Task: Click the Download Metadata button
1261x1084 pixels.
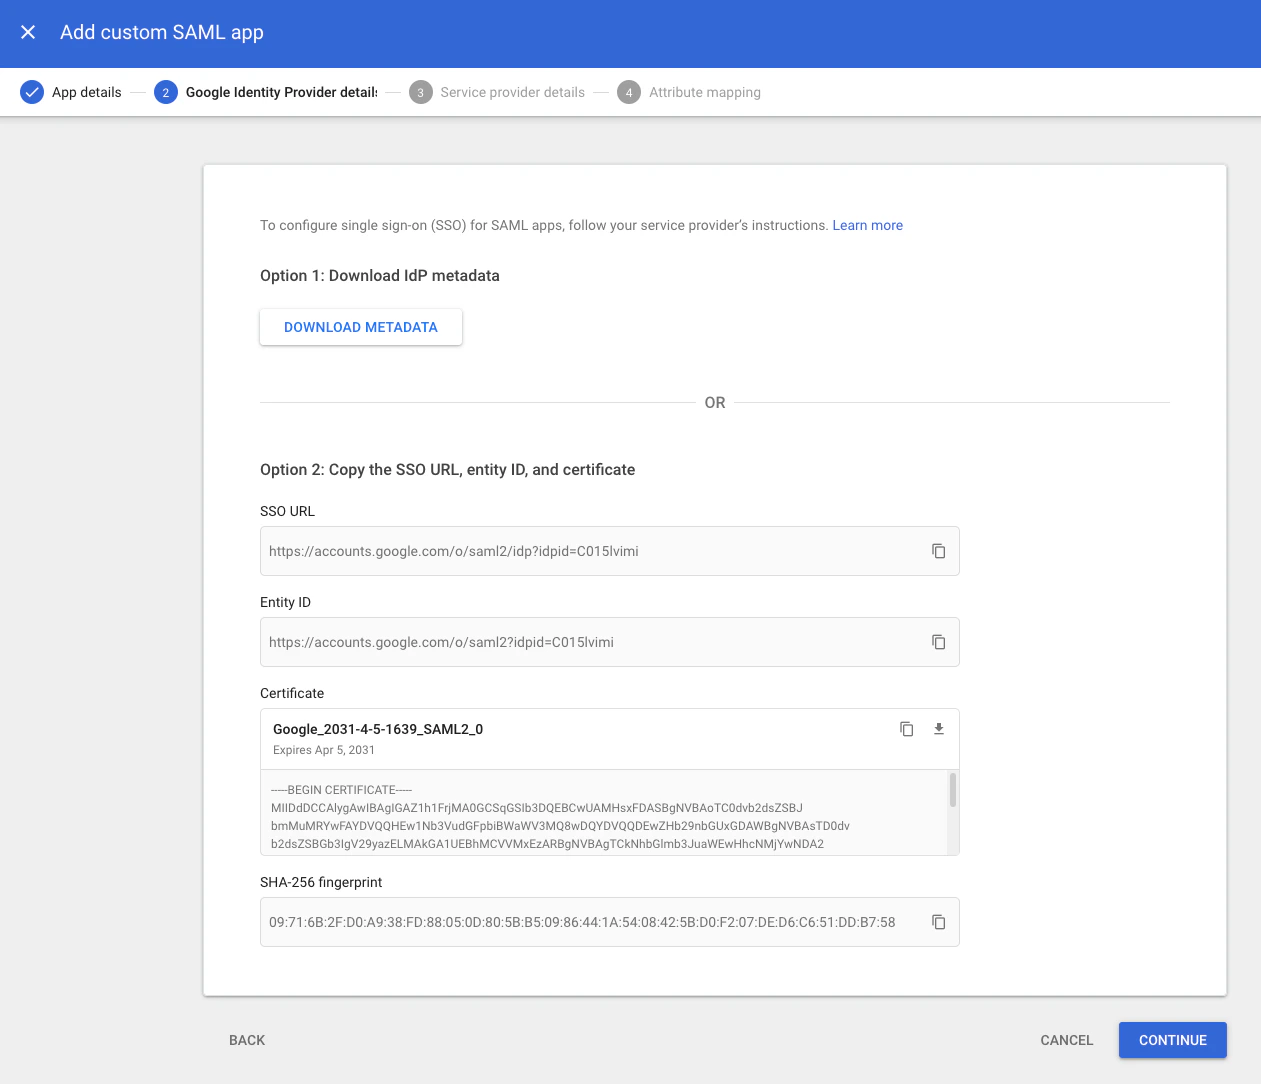Action: click(360, 327)
